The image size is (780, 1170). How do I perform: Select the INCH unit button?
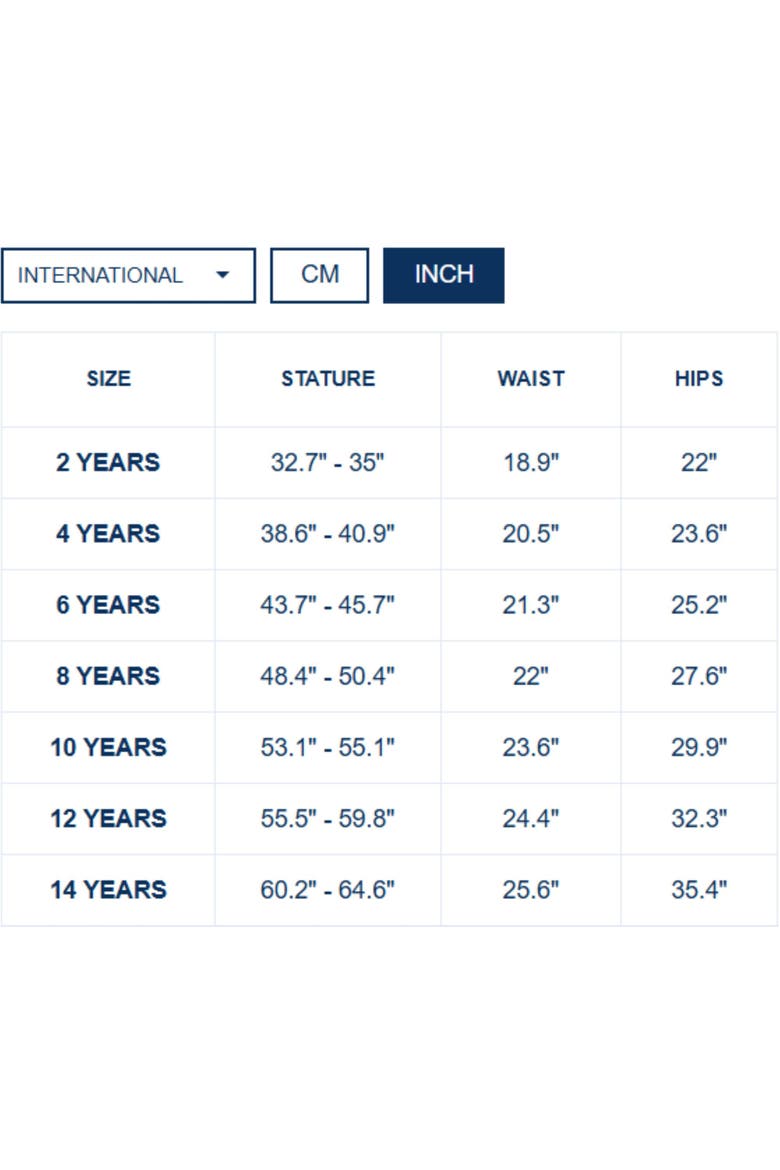coord(443,275)
